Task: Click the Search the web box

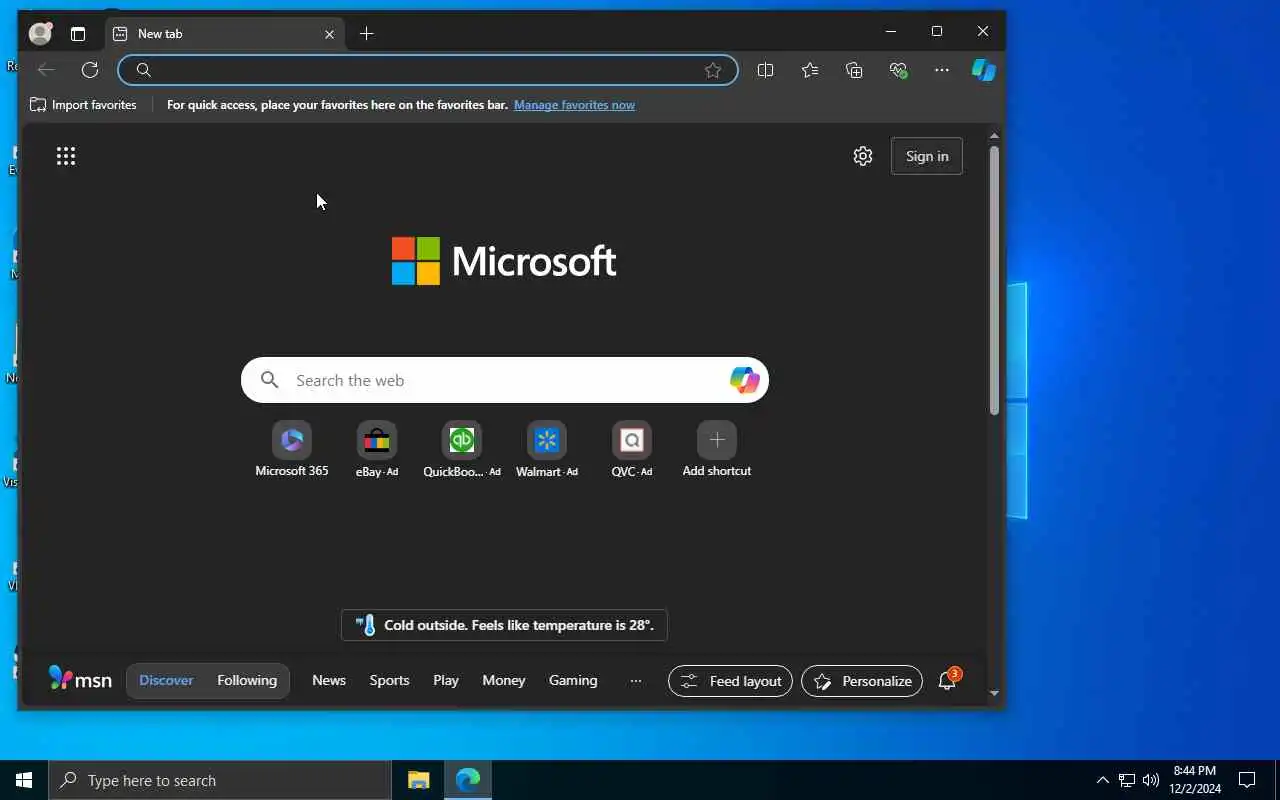Action: click(x=505, y=380)
